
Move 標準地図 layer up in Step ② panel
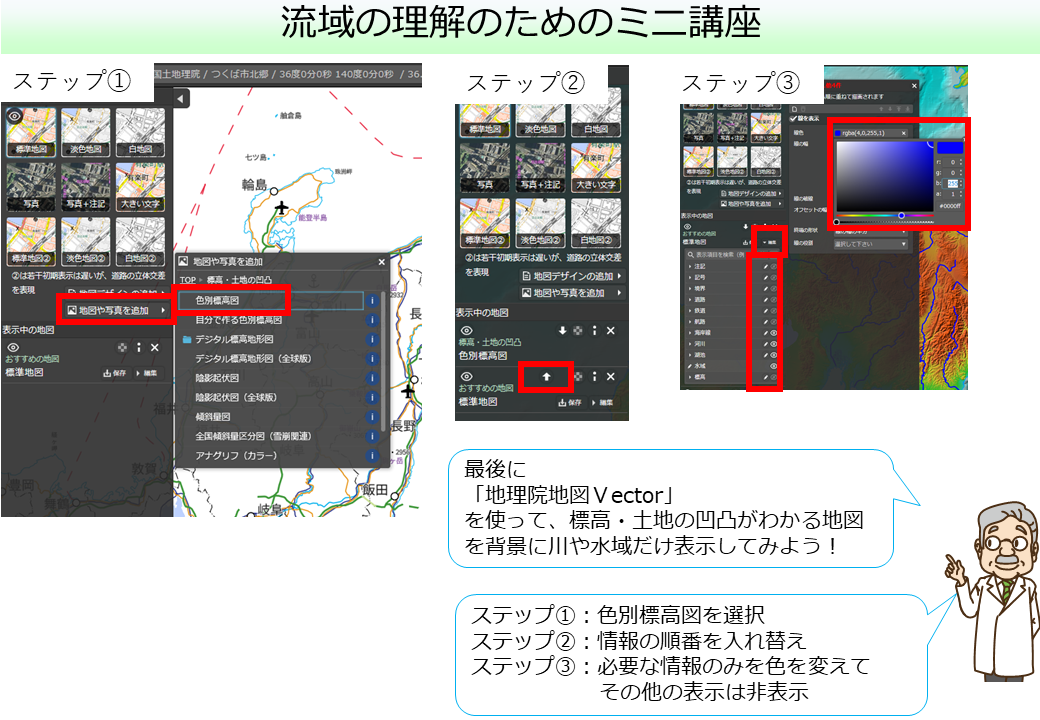pos(546,377)
